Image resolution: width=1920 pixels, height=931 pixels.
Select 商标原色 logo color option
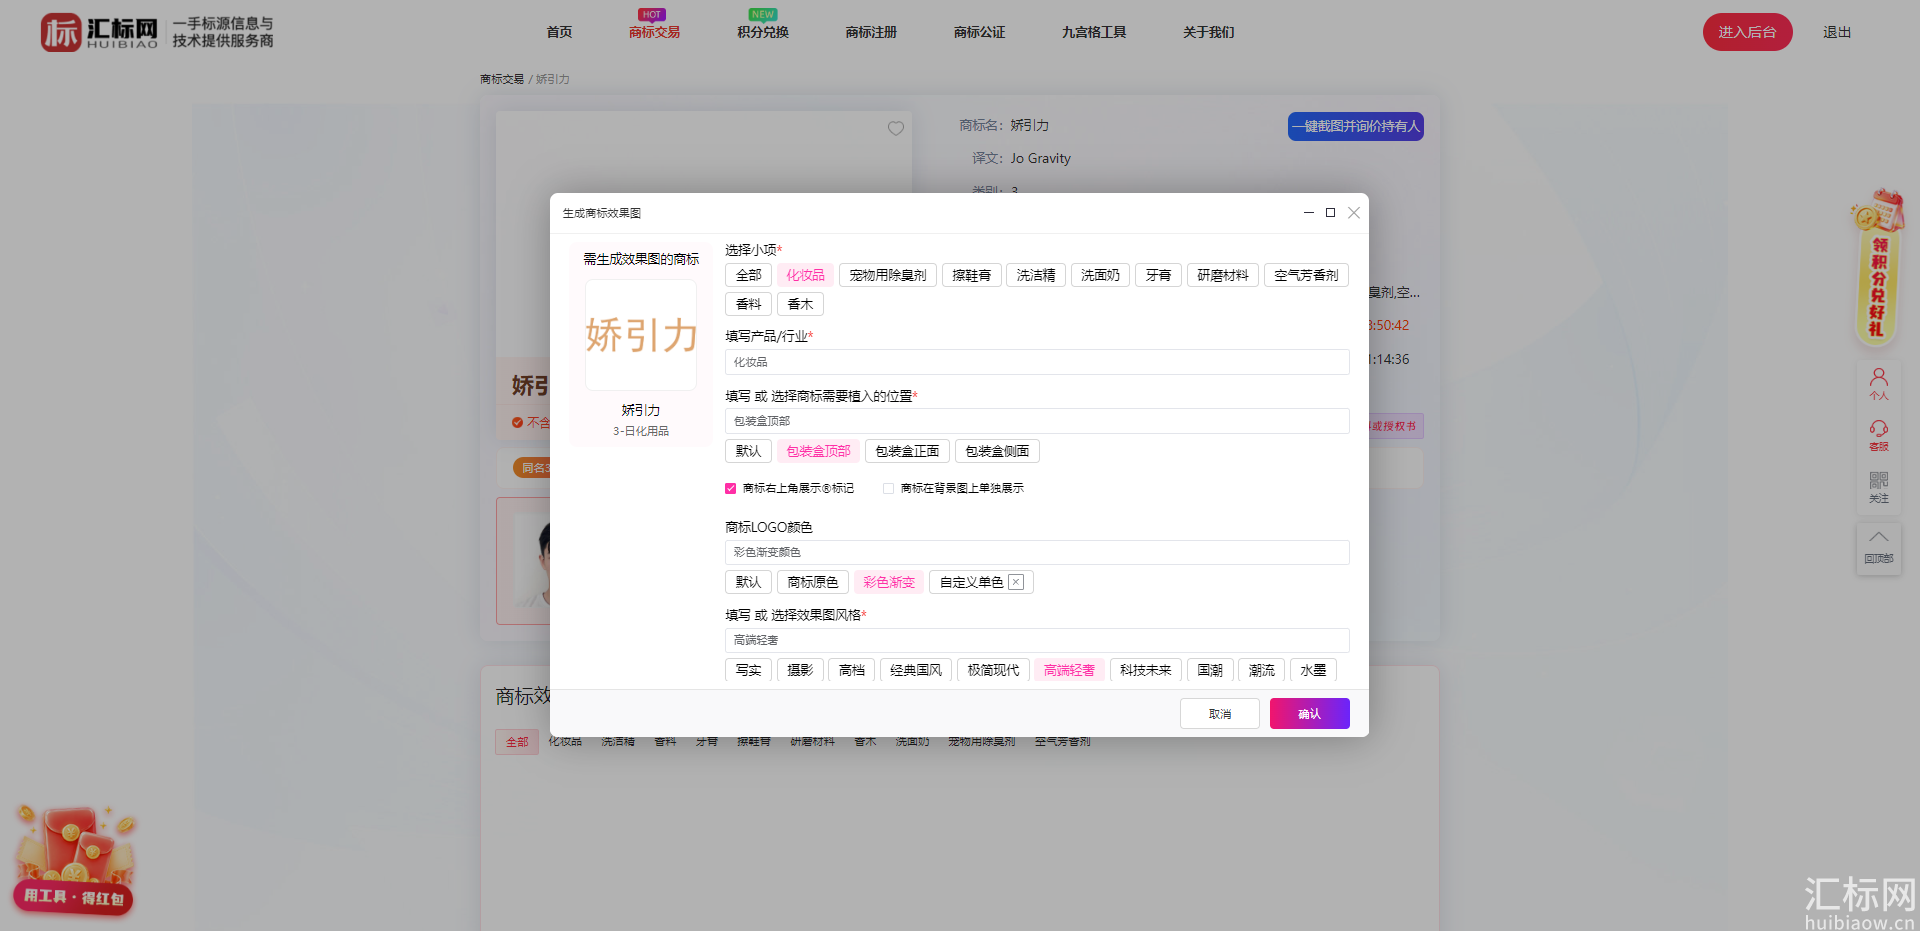click(813, 582)
